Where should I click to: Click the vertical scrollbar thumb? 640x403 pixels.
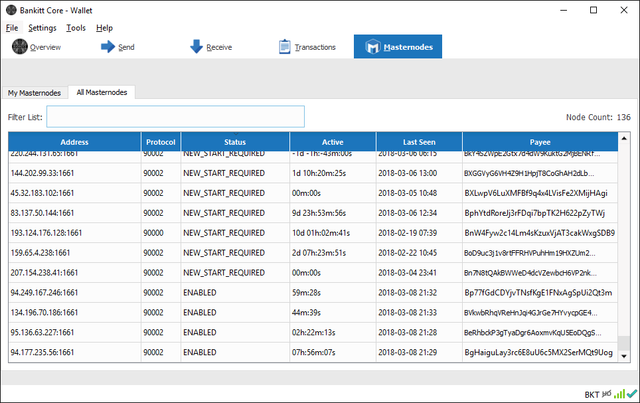click(624, 343)
